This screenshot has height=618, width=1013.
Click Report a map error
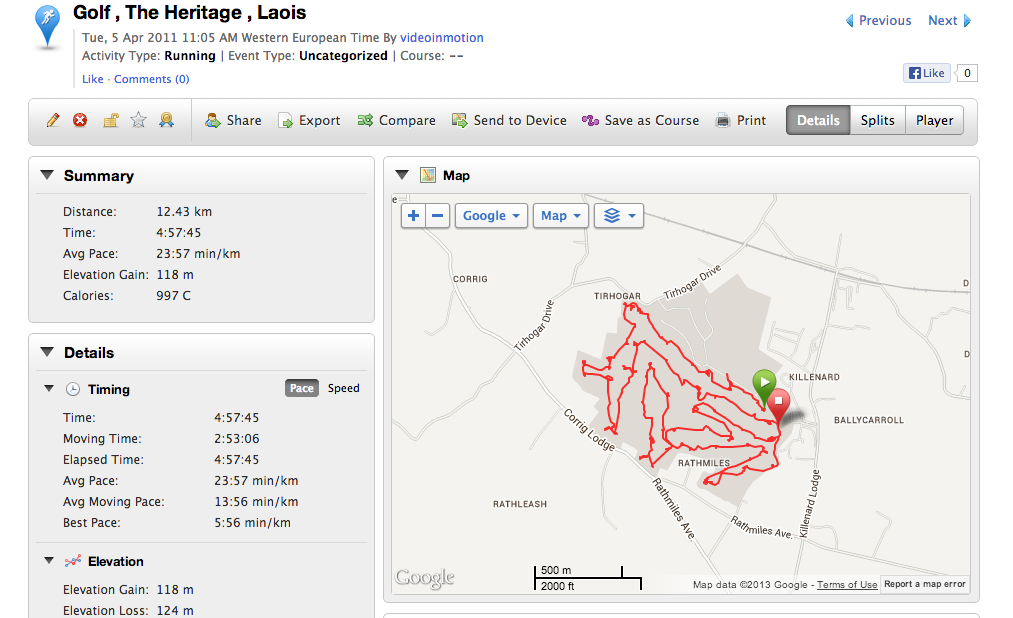(x=924, y=584)
